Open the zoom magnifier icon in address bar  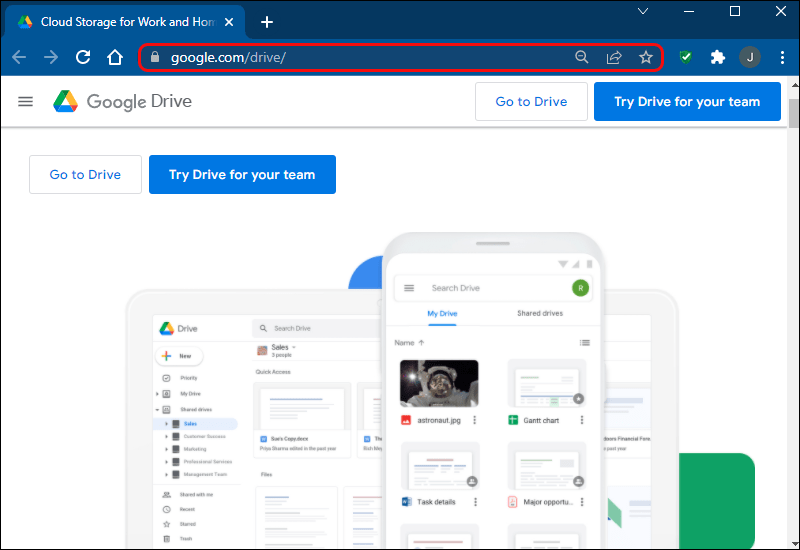pos(582,58)
